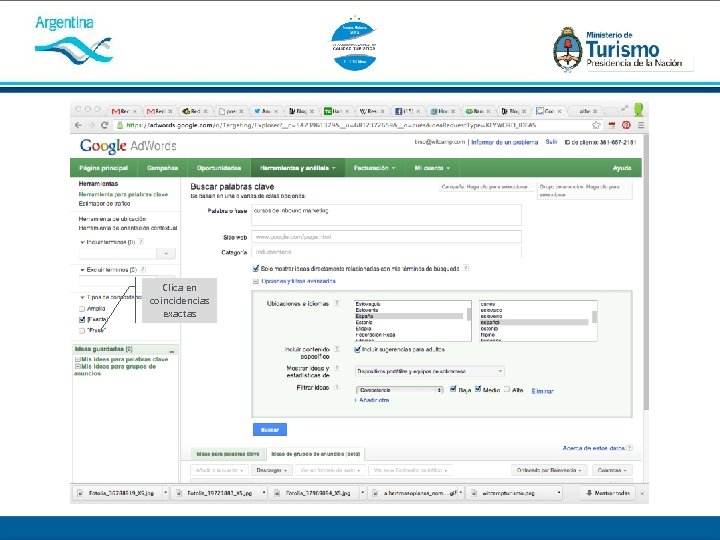The image size is (720, 540).
Task: Open the first Gmail browser tab
Action: coord(125,111)
